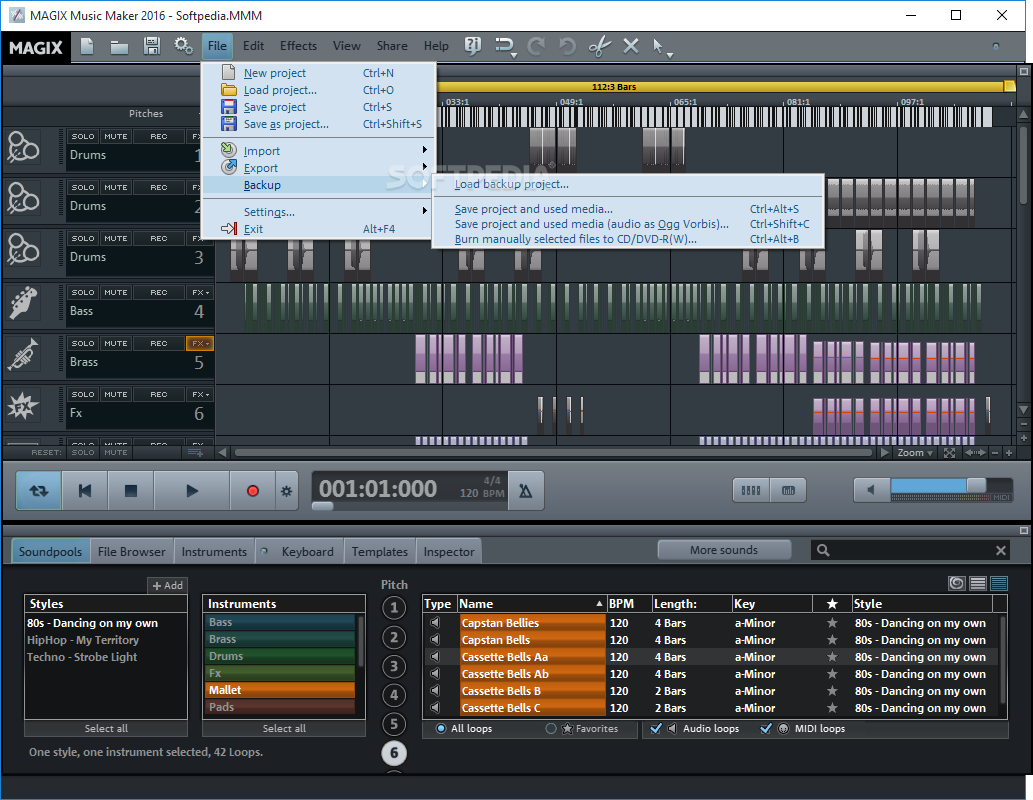Viewport: 1033px width, 800px height.
Task: Preview the Capstan Bellies loop speaker icon
Action: [x=435, y=623]
